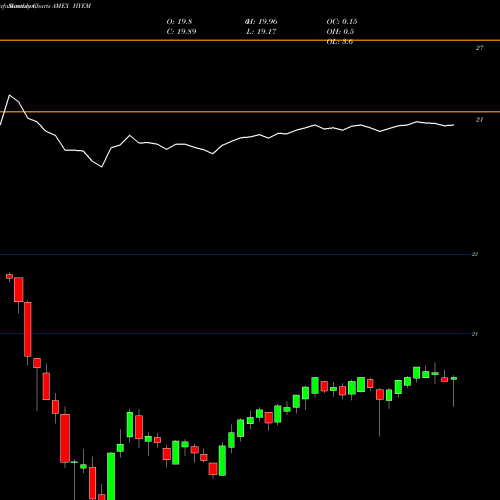Click the 22 price axis label
The image size is (500, 500).
coord(475,254)
